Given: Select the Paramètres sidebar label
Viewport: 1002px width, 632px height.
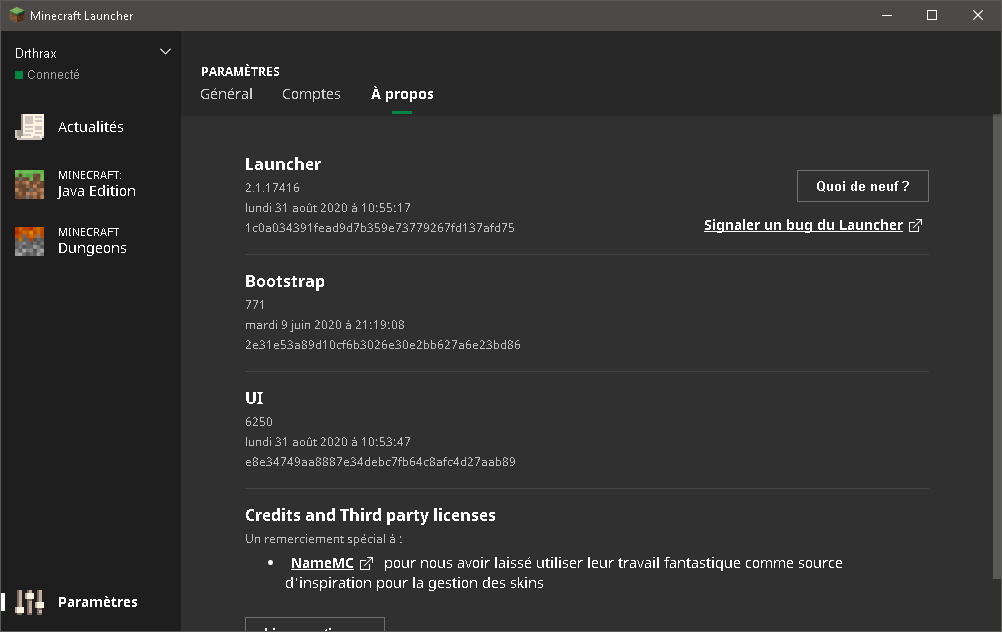Looking at the screenshot, I should point(98,602).
